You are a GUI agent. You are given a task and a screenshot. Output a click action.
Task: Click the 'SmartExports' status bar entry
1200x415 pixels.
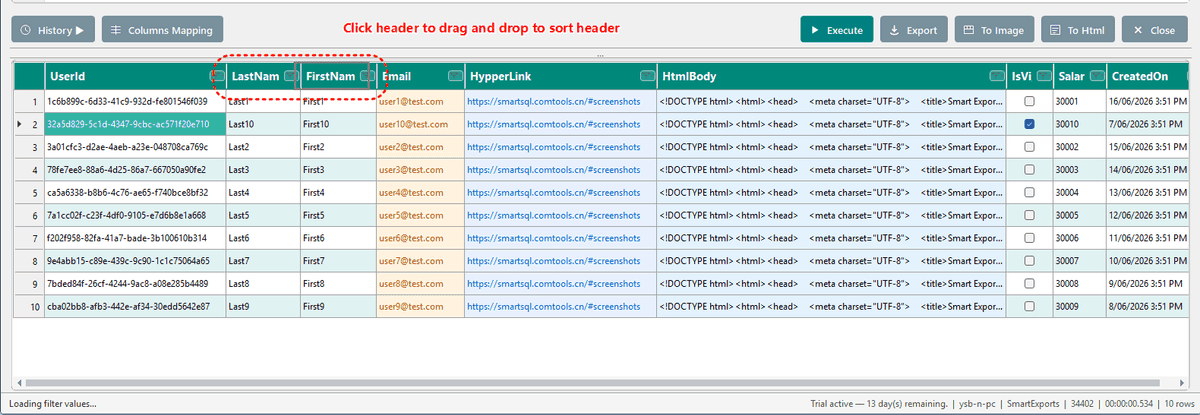tap(1034, 404)
